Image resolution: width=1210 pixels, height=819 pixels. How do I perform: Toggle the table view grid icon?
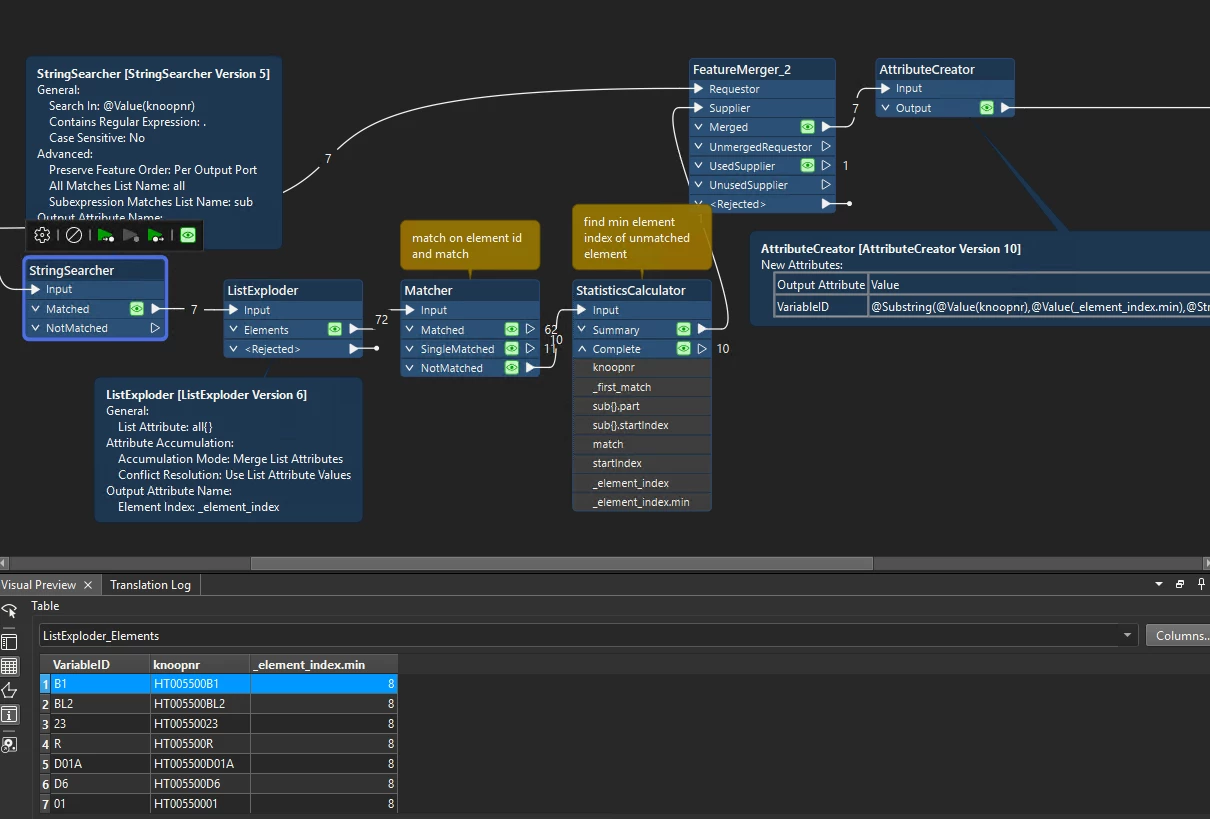click(9, 666)
